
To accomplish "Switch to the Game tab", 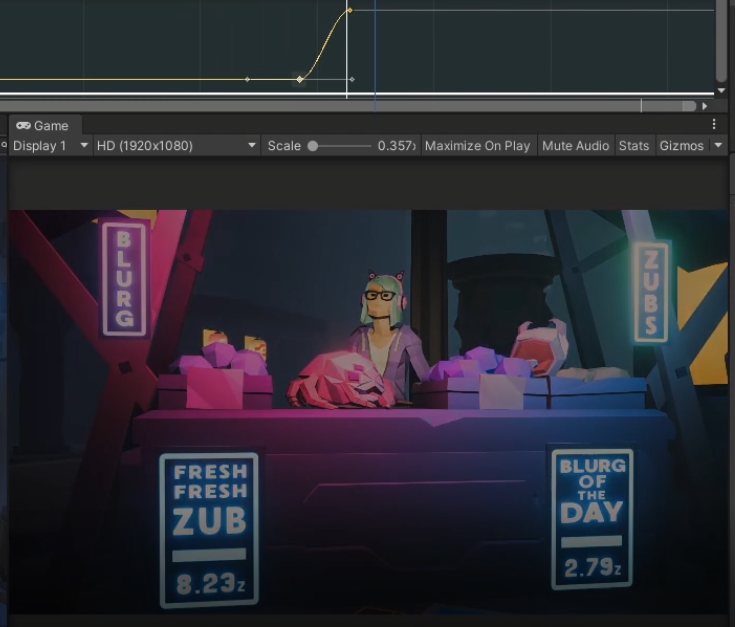I will [45, 126].
